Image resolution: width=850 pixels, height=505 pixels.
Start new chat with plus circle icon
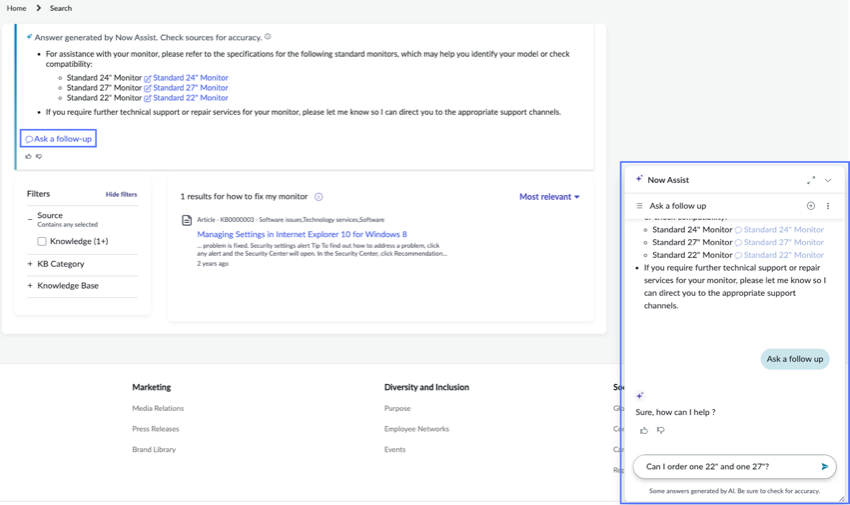pyautogui.click(x=811, y=206)
